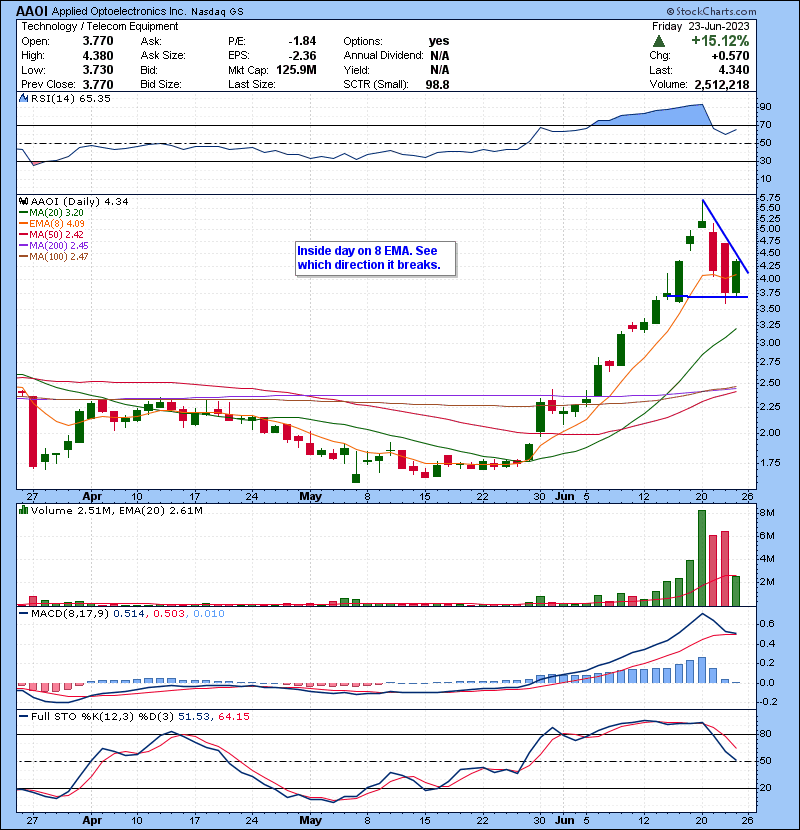Screen dimensions: 800x830
Task: Click the 5.75 price axis label
Action: pos(769,197)
